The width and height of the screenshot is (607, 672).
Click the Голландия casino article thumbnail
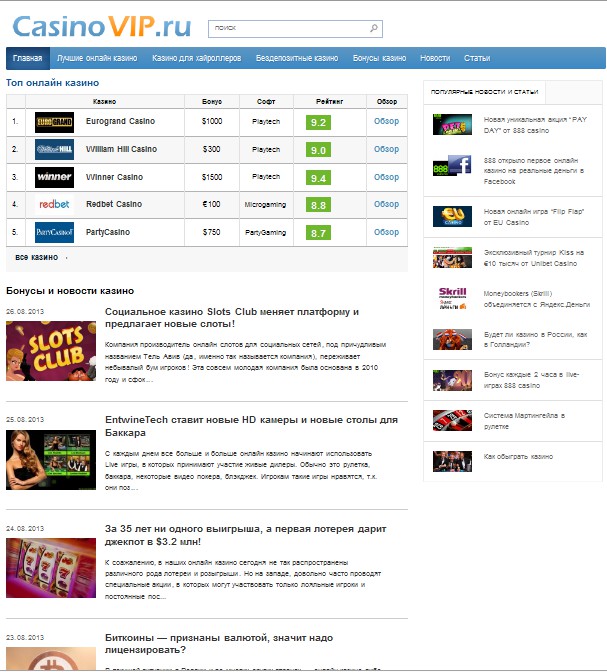[x=452, y=339]
